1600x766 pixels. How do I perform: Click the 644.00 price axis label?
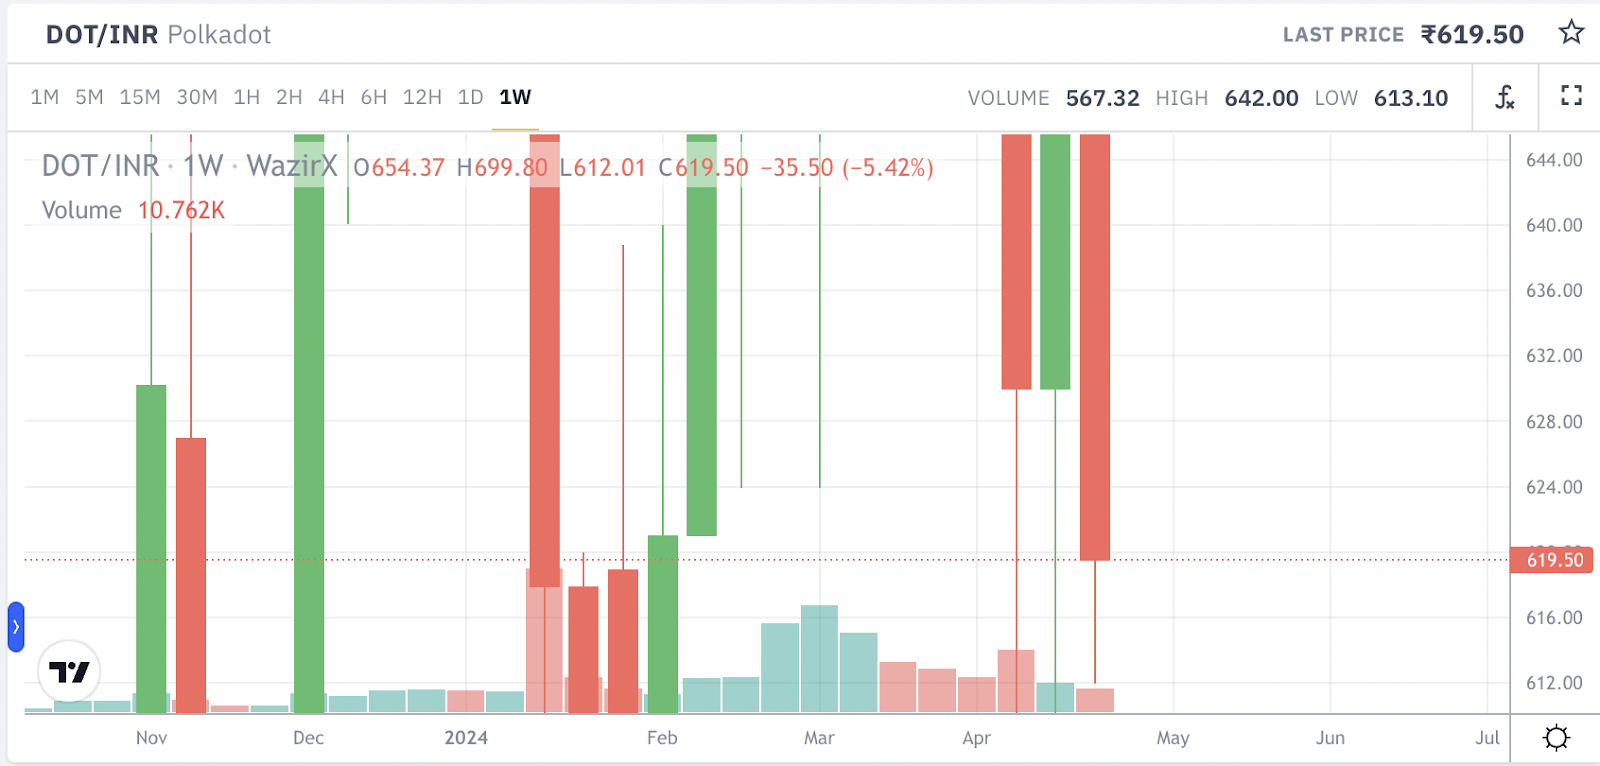(1554, 160)
